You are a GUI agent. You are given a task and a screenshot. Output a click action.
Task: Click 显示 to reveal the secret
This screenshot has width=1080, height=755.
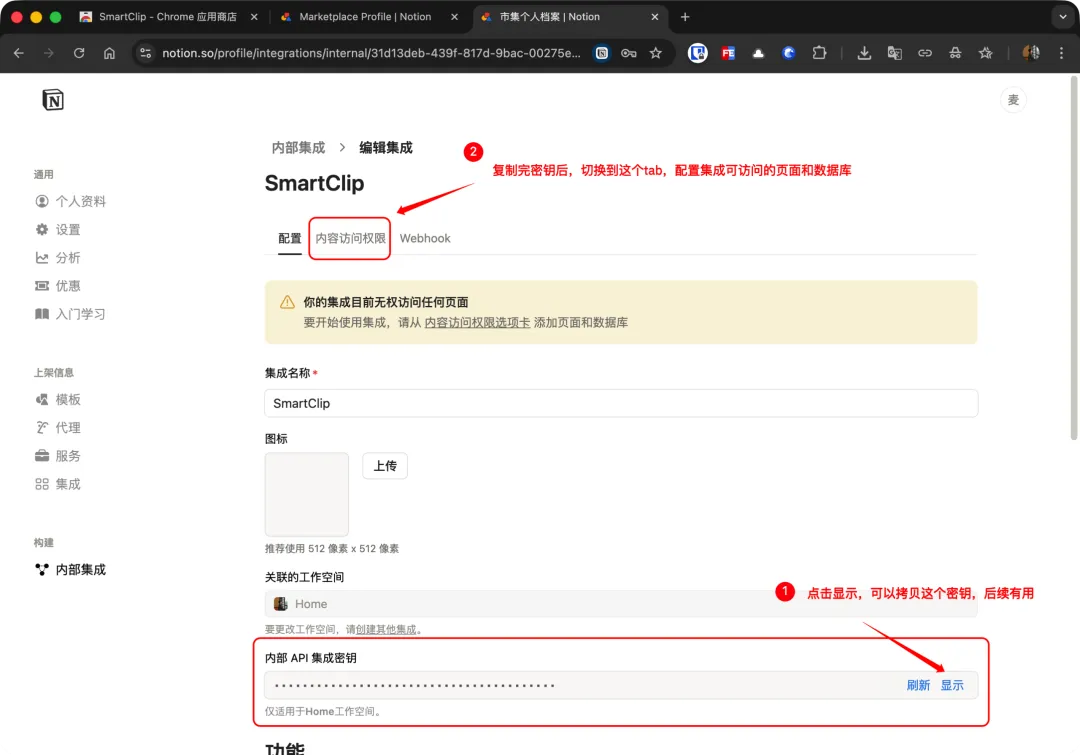(953, 685)
